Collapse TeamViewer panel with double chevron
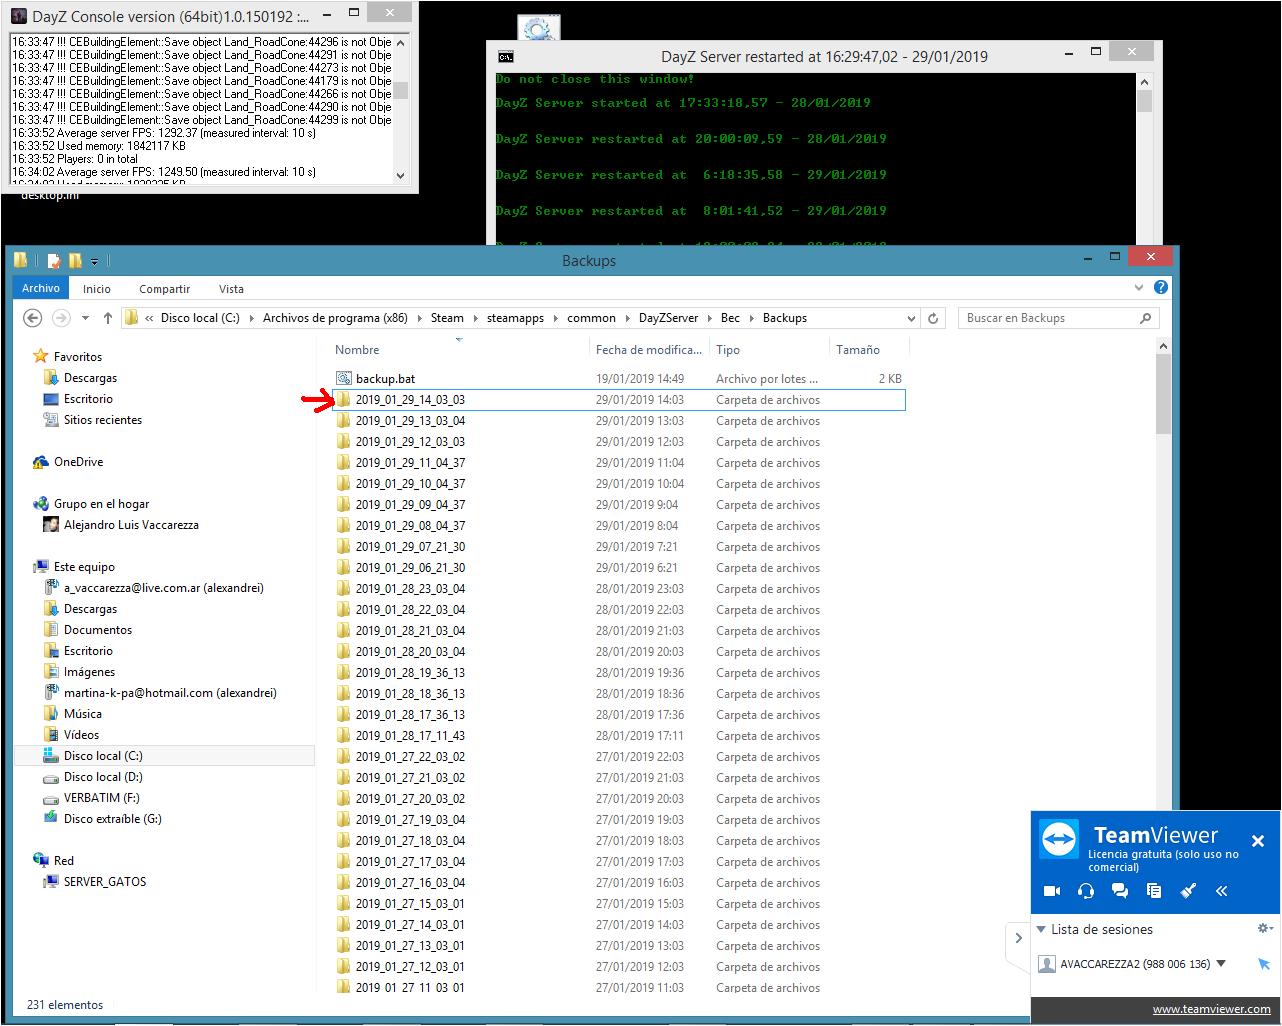 1222,891
